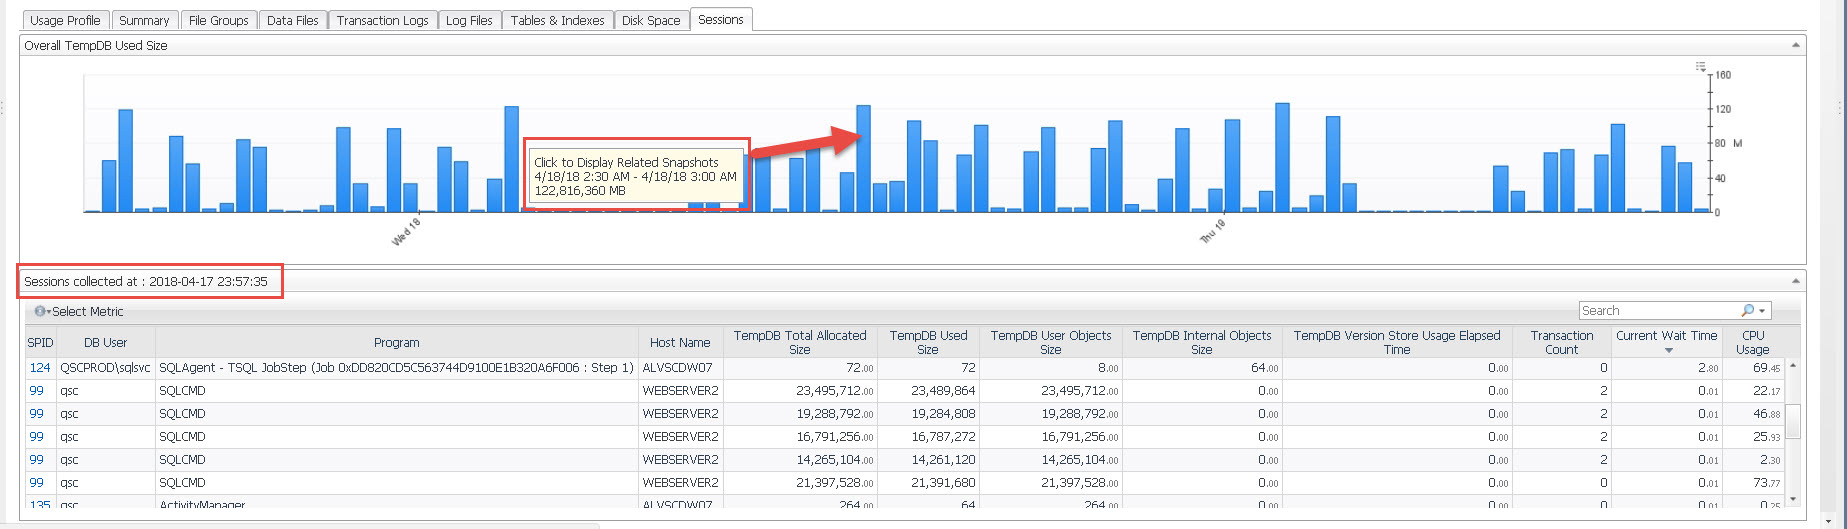Select the Disk Space tab
1847x529 pixels.
(x=650, y=20)
